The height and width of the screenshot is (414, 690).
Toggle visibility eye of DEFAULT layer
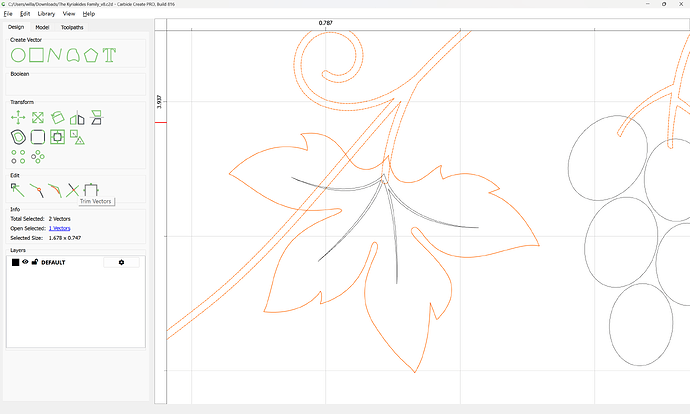pyautogui.click(x=25, y=262)
